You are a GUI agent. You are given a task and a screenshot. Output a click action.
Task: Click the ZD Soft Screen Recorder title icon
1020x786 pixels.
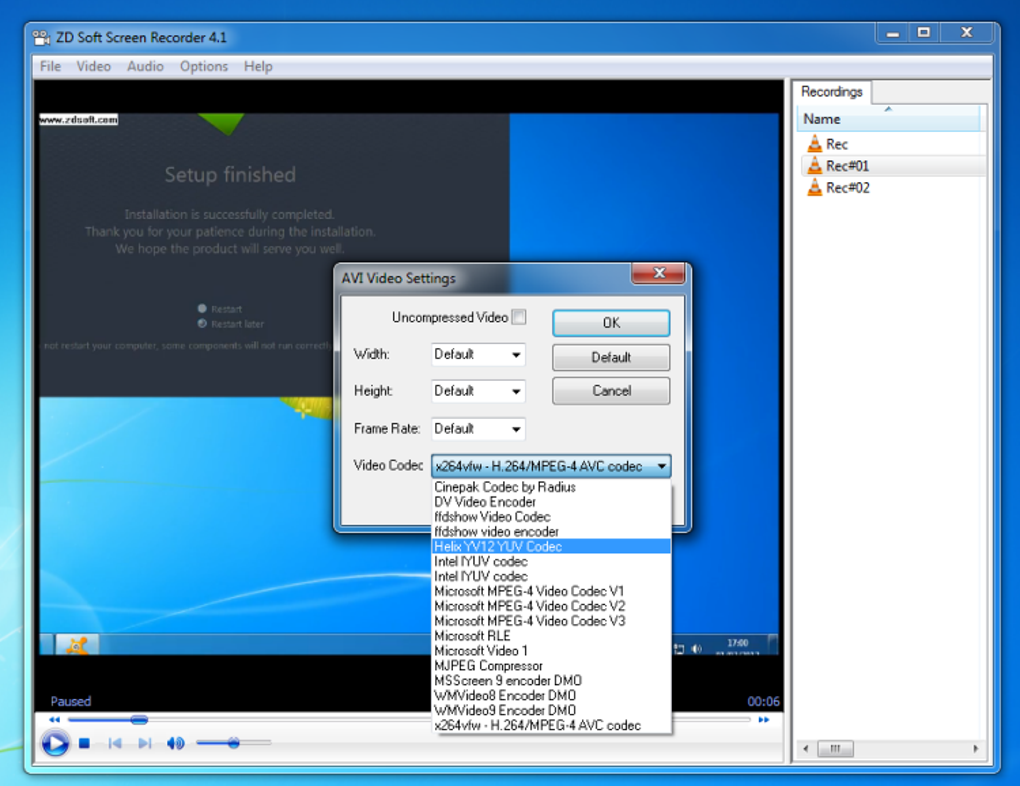pyautogui.click(x=42, y=38)
